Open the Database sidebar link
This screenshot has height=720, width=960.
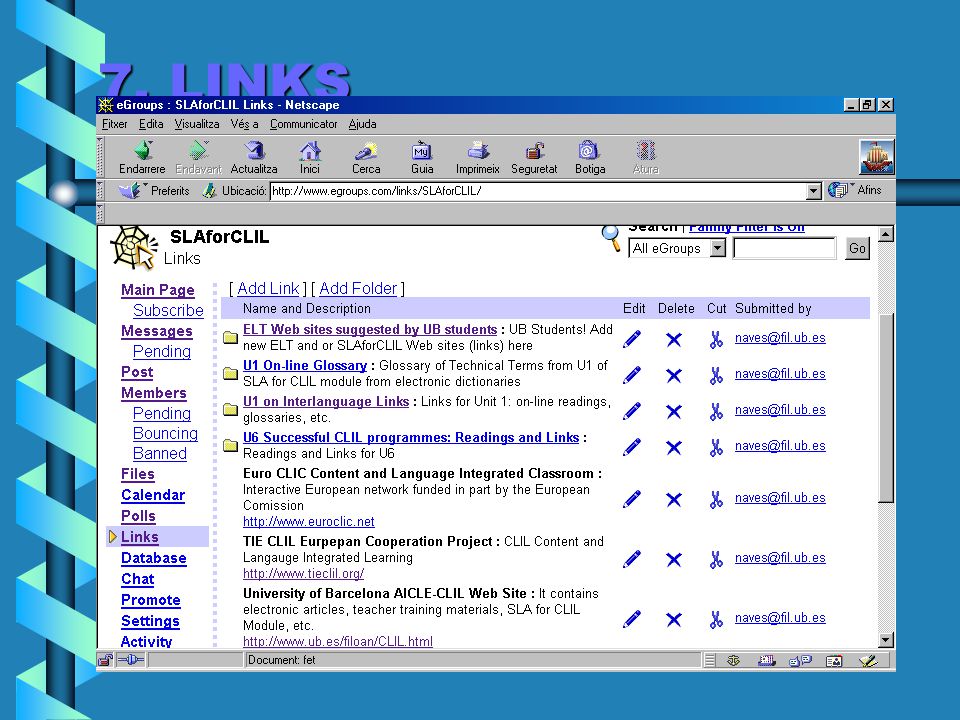pyautogui.click(x=154, y=558)
